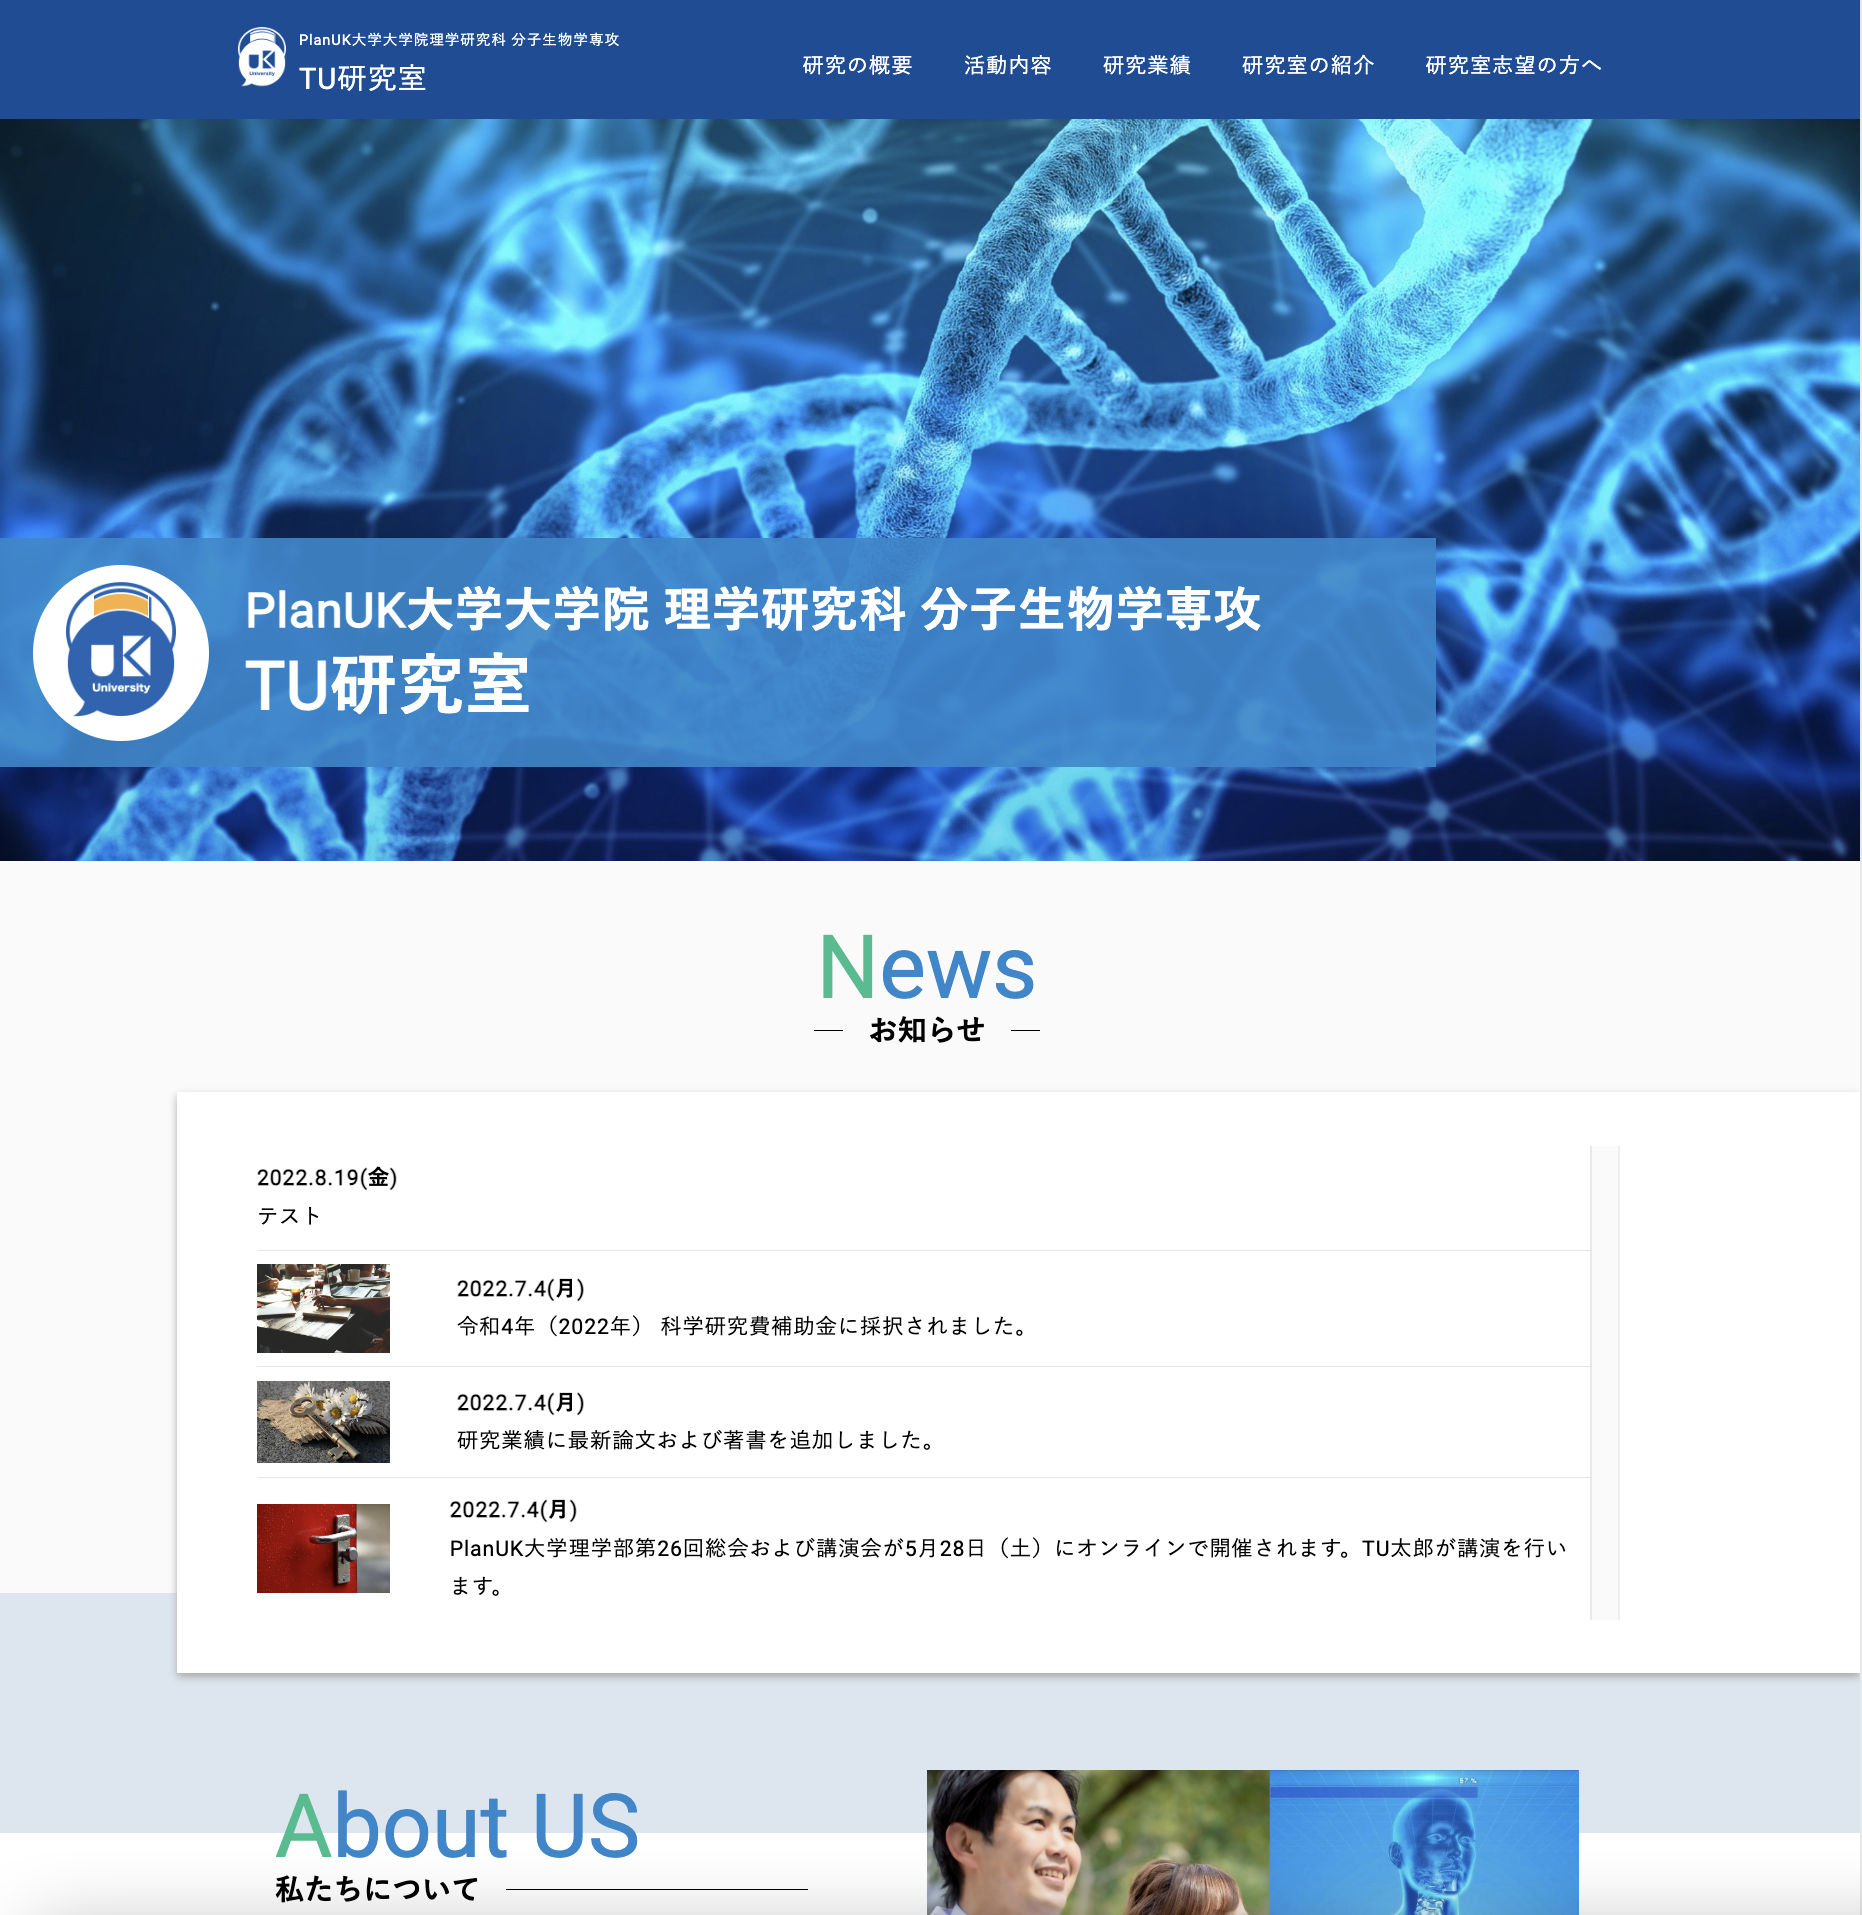This screenshot has width=1862, height=1915.
Task: Click the TU研究室 header site title
Action: coord(362,78)
